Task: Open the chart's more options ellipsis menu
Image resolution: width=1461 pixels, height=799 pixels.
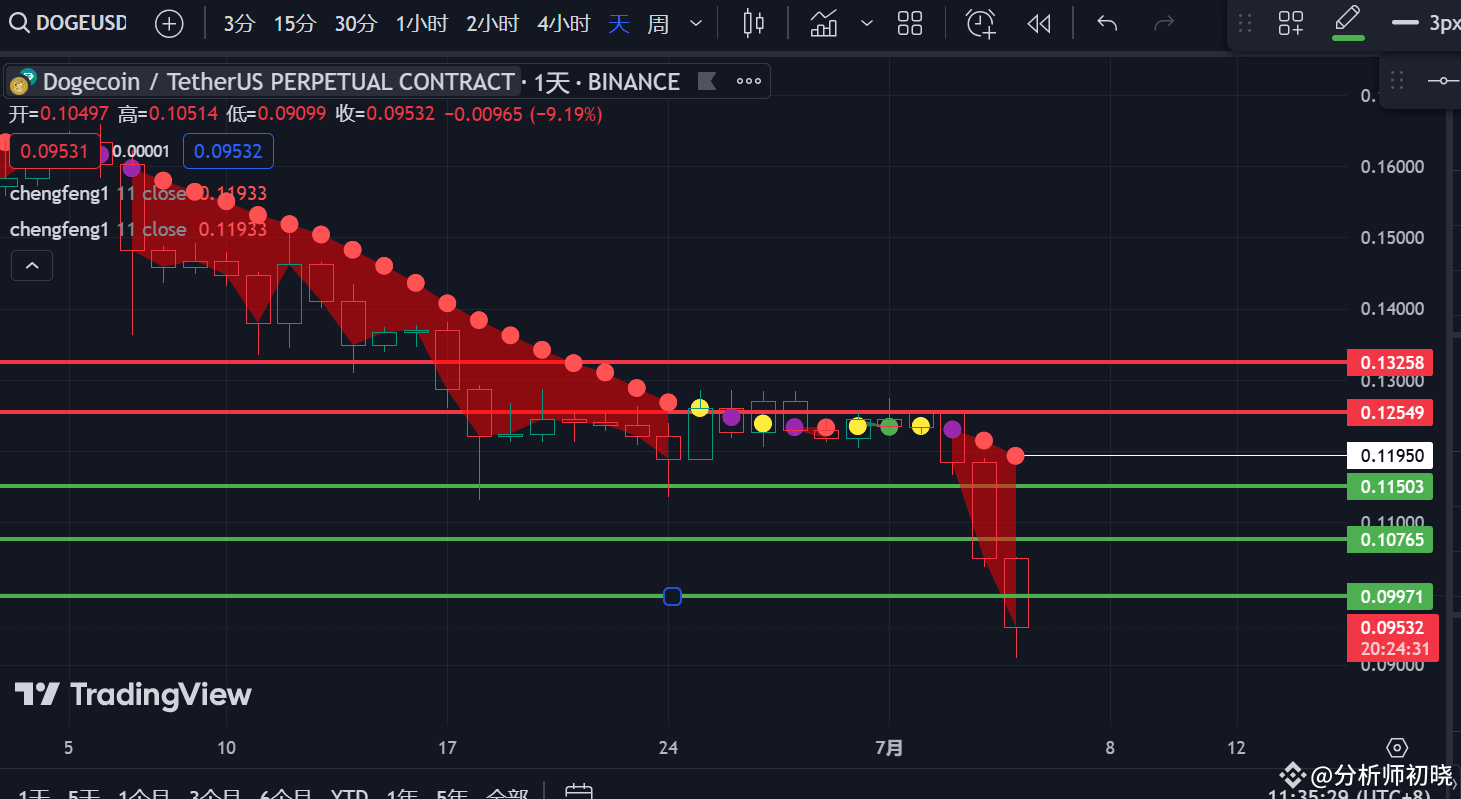Action: (x=749, y=81)
